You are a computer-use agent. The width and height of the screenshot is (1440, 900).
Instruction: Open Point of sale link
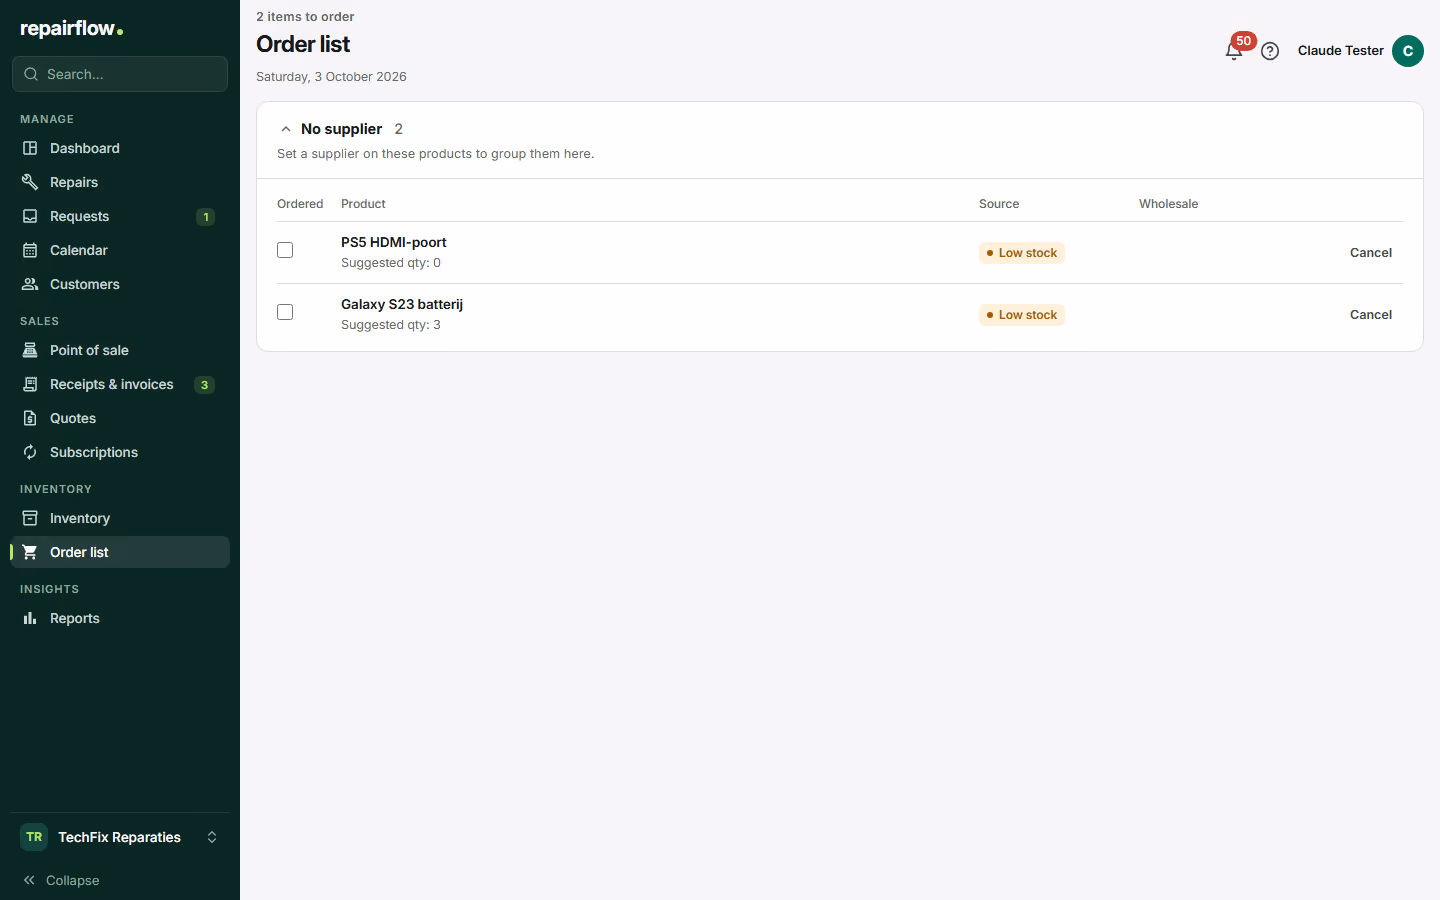(120, 350)
